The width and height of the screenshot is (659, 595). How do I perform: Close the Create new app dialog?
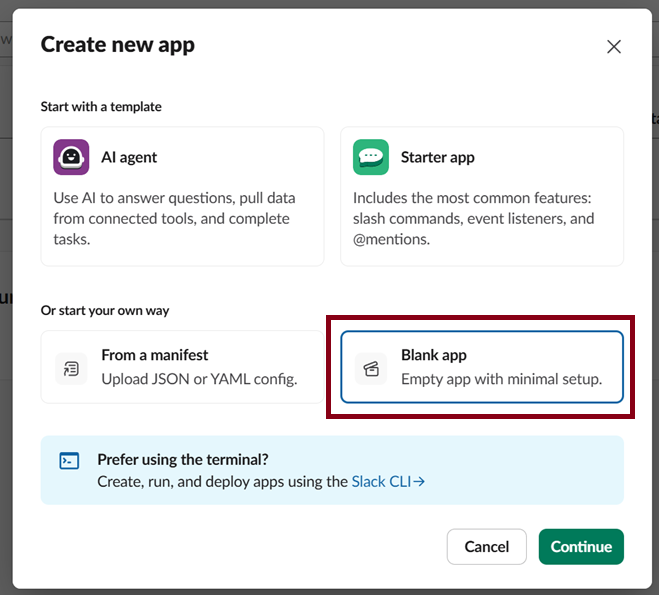(x=614, y=47)
